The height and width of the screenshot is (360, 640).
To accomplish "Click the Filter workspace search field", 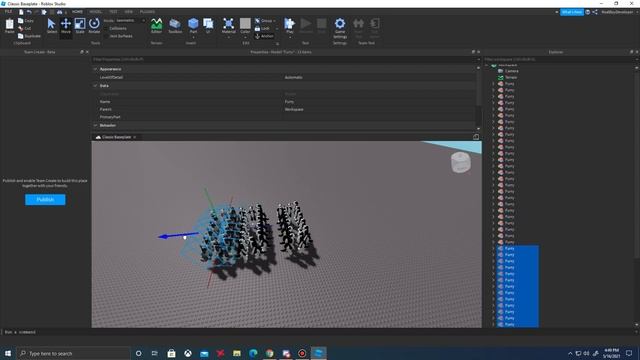I will (x=559, y=59).
